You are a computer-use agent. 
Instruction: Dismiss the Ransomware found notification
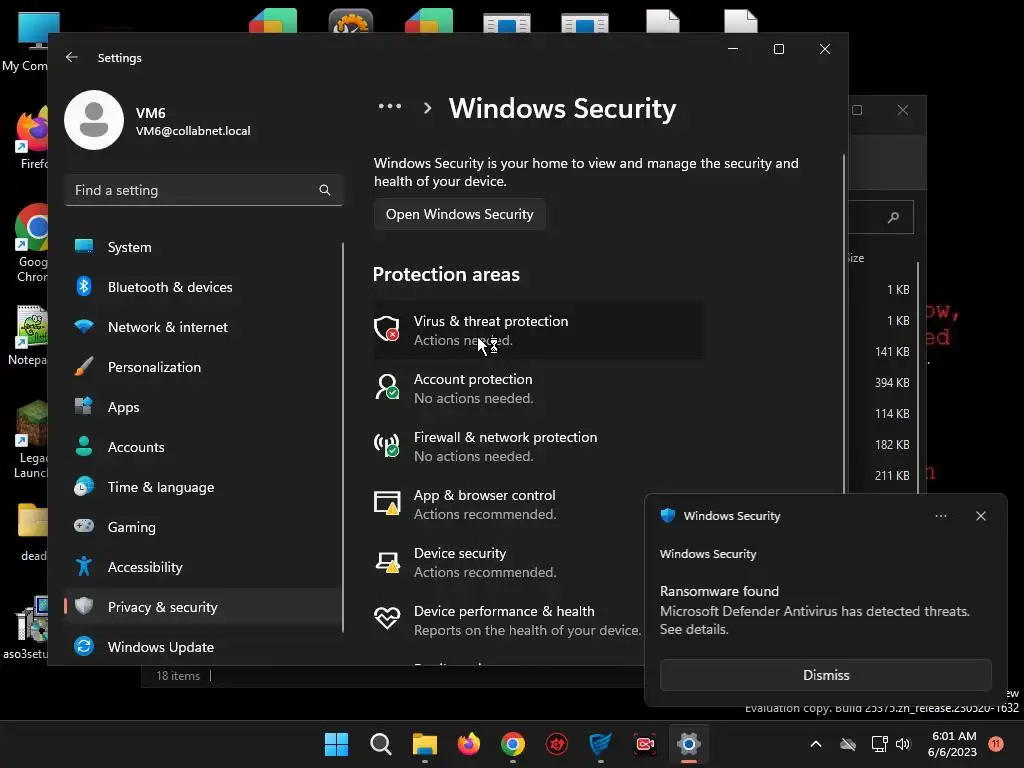pyautogui.click(x=825, y=675)
